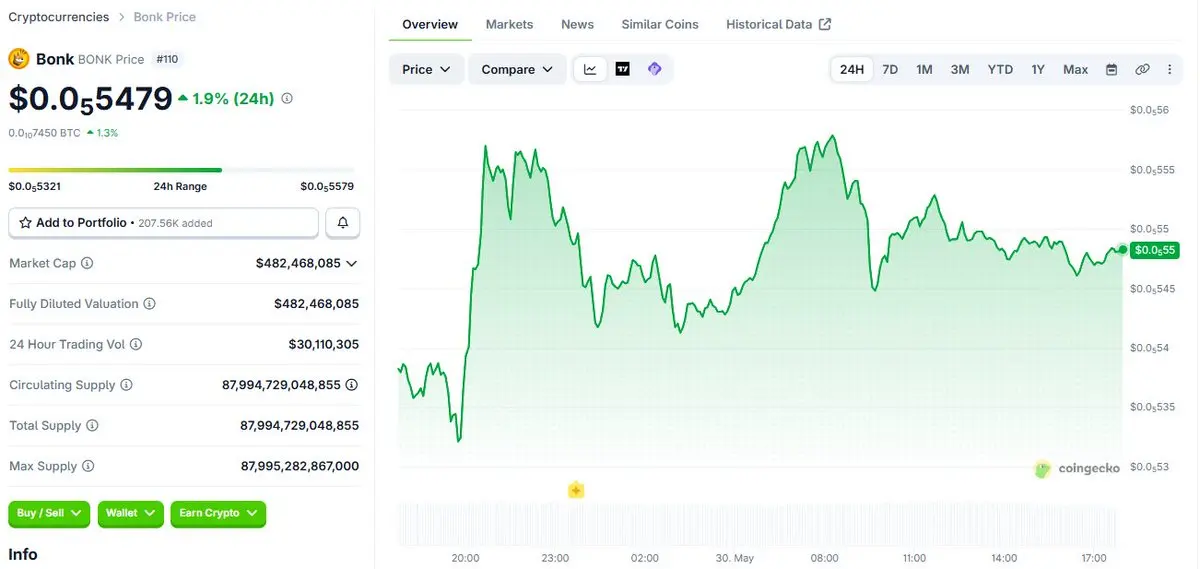Click market cap value $482,468,085

[x=298, y=264]
